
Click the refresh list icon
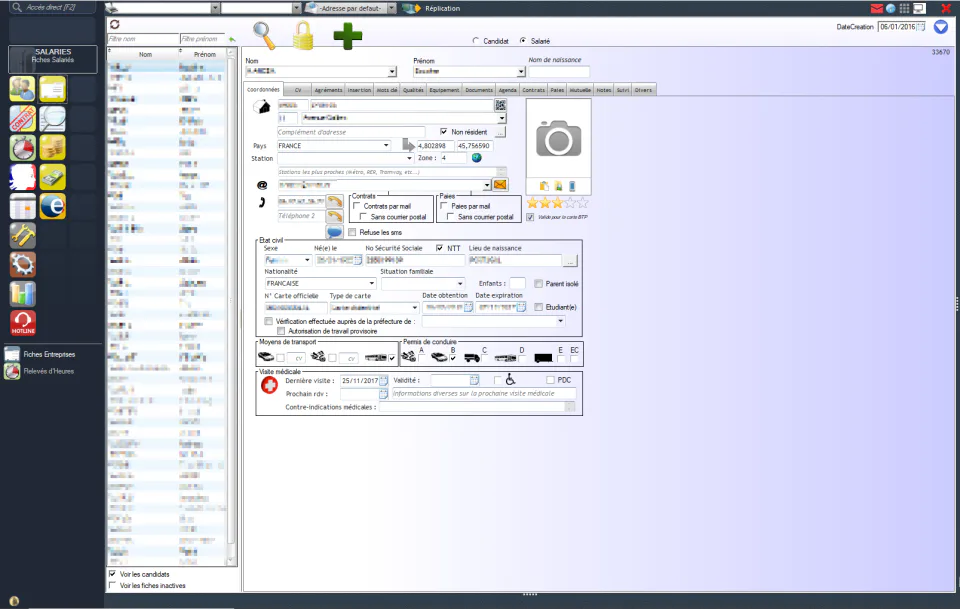point(114,24)
